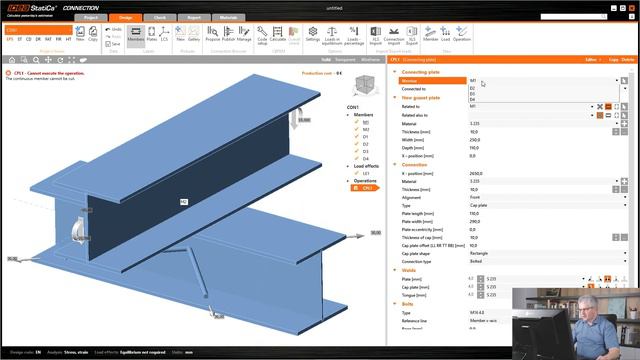
Task: Click the zoom-all extents icon
Action: pyautogui.click(x=72, y=60)
